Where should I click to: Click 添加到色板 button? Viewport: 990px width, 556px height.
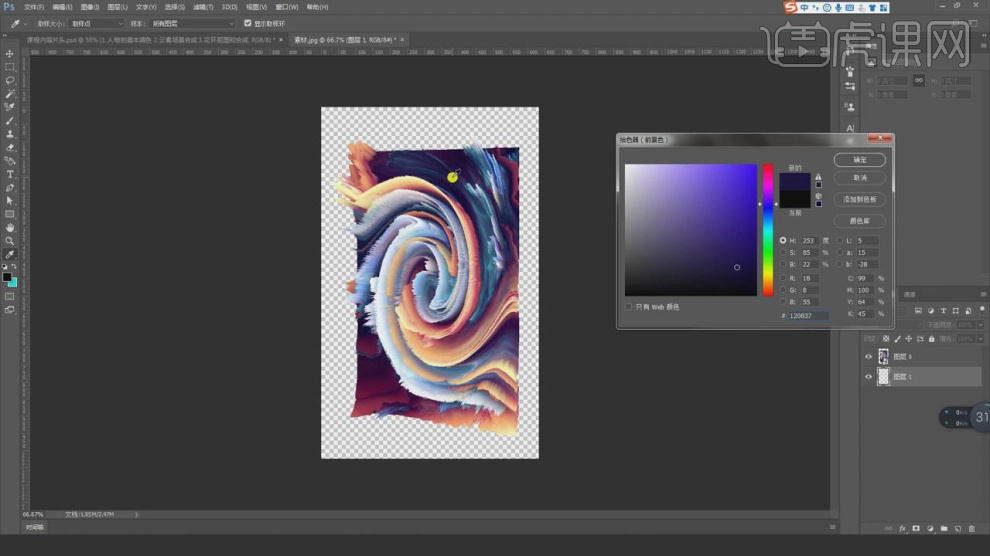click(859, 199)
